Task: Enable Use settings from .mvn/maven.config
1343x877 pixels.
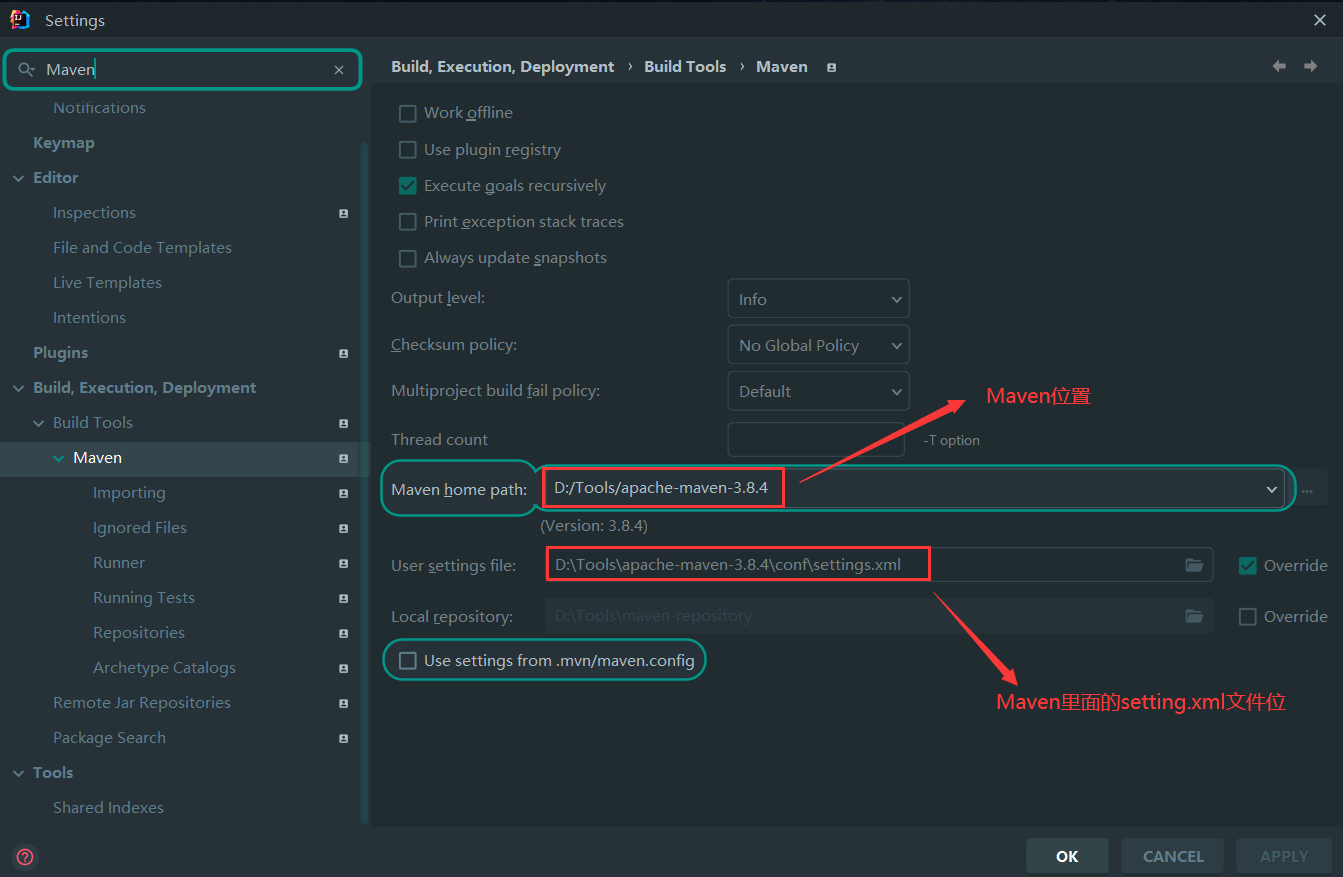Action: coord(407,660)
